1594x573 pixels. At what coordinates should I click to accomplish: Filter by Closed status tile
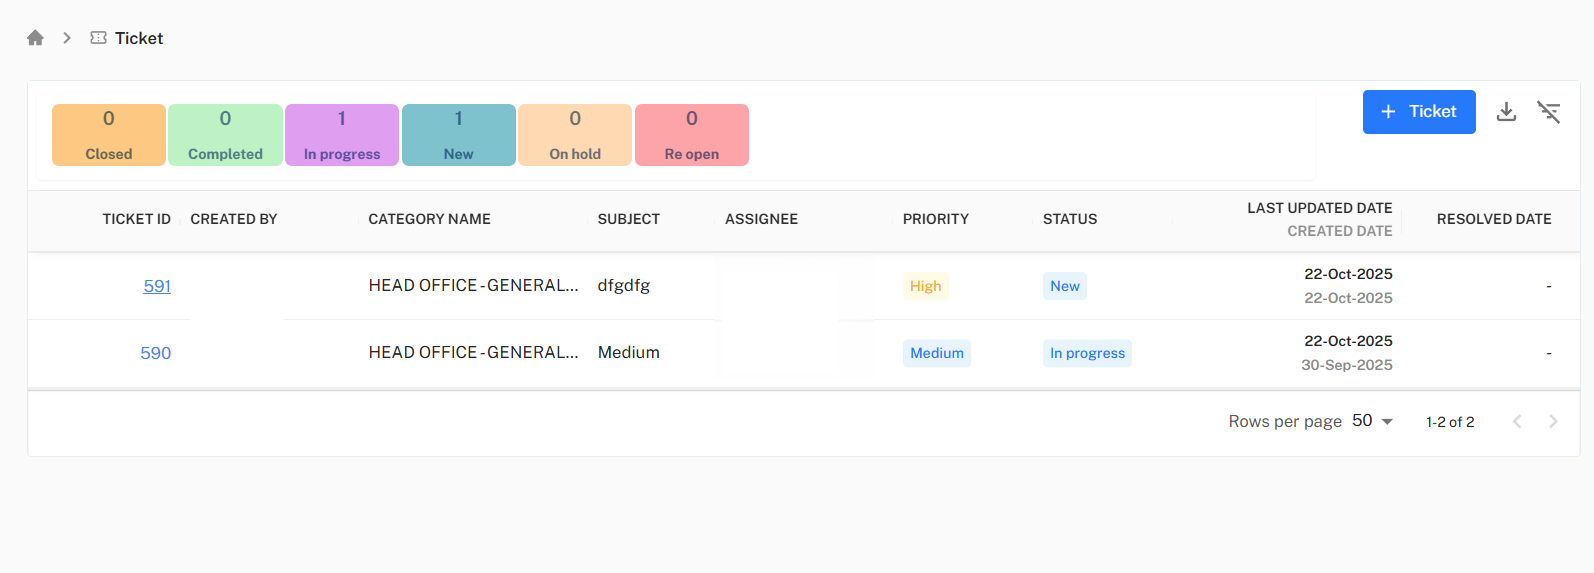[109, 135]
